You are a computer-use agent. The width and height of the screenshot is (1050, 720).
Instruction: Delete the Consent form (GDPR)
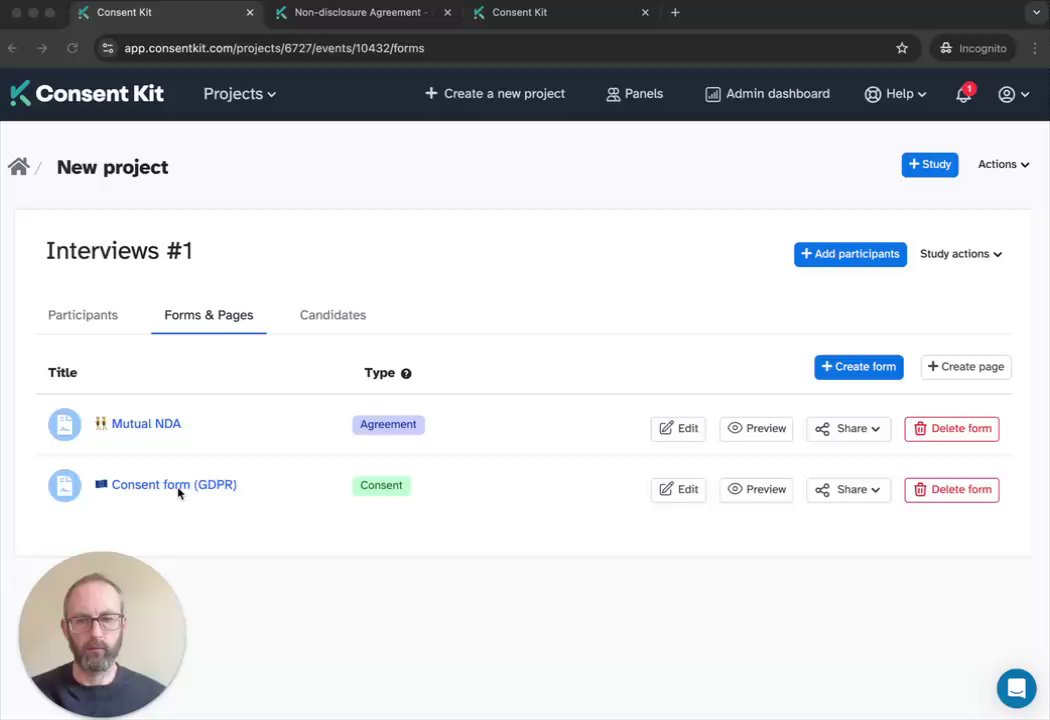pyautogui.click(x=952, y=490)
